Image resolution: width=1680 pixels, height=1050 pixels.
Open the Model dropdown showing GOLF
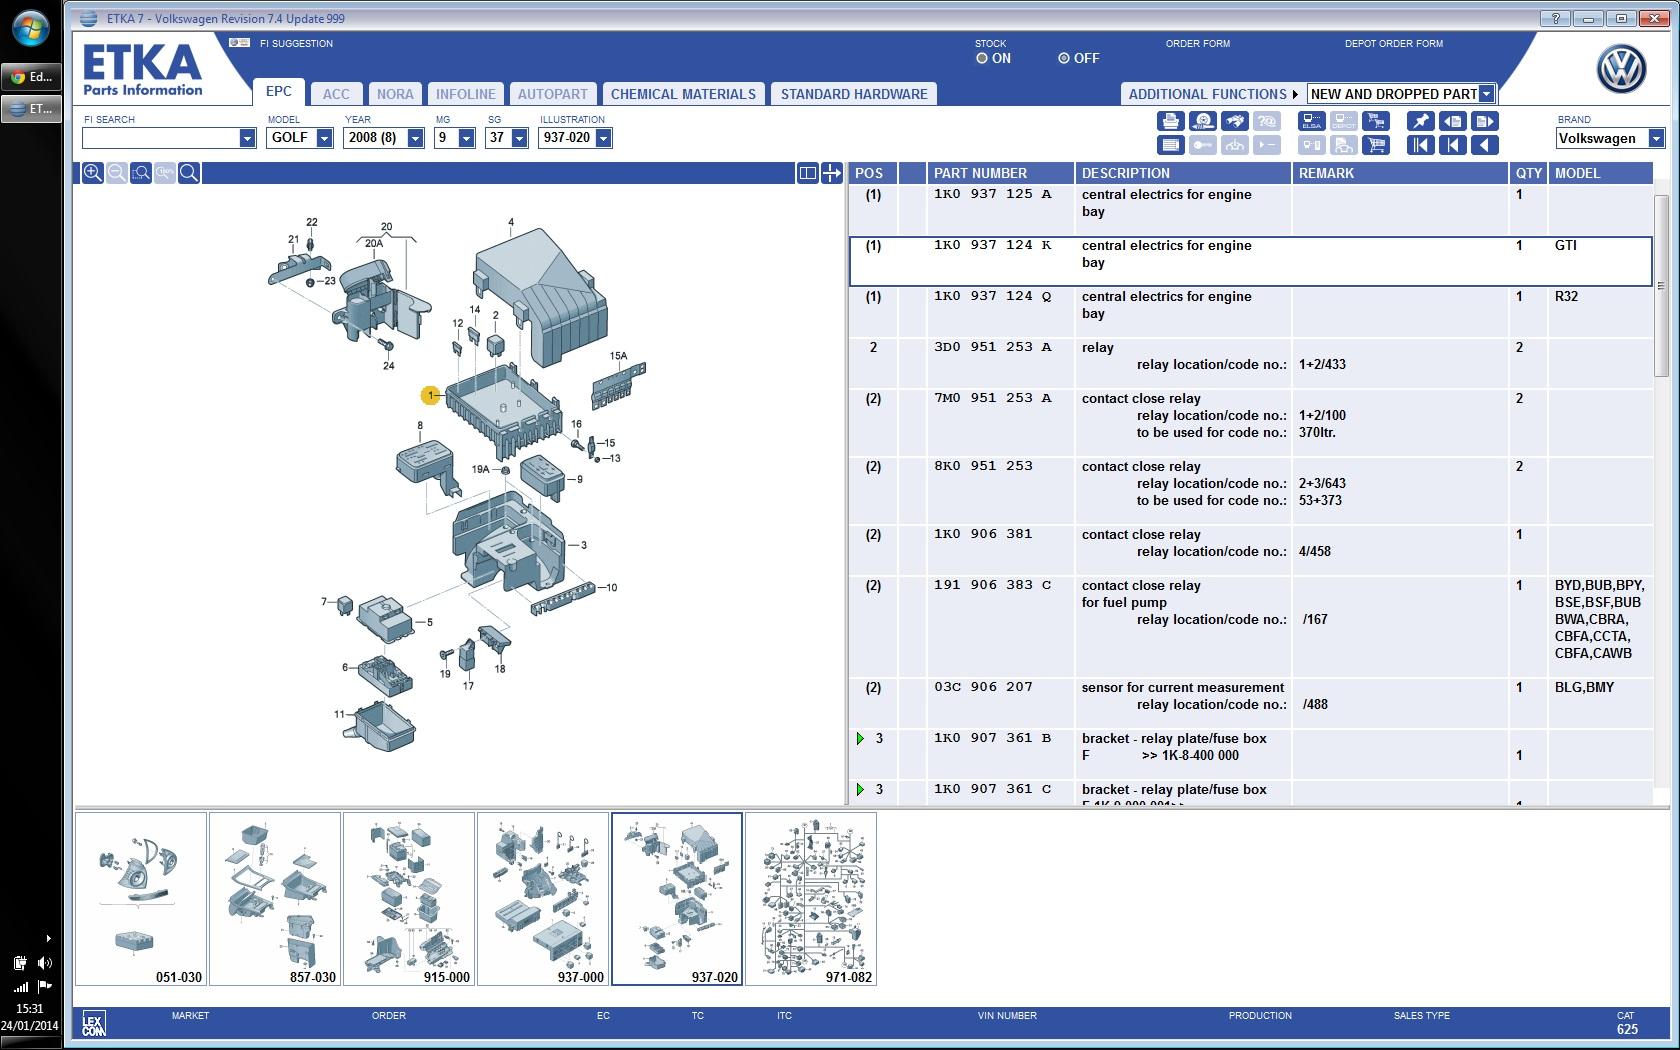[324, 138]
